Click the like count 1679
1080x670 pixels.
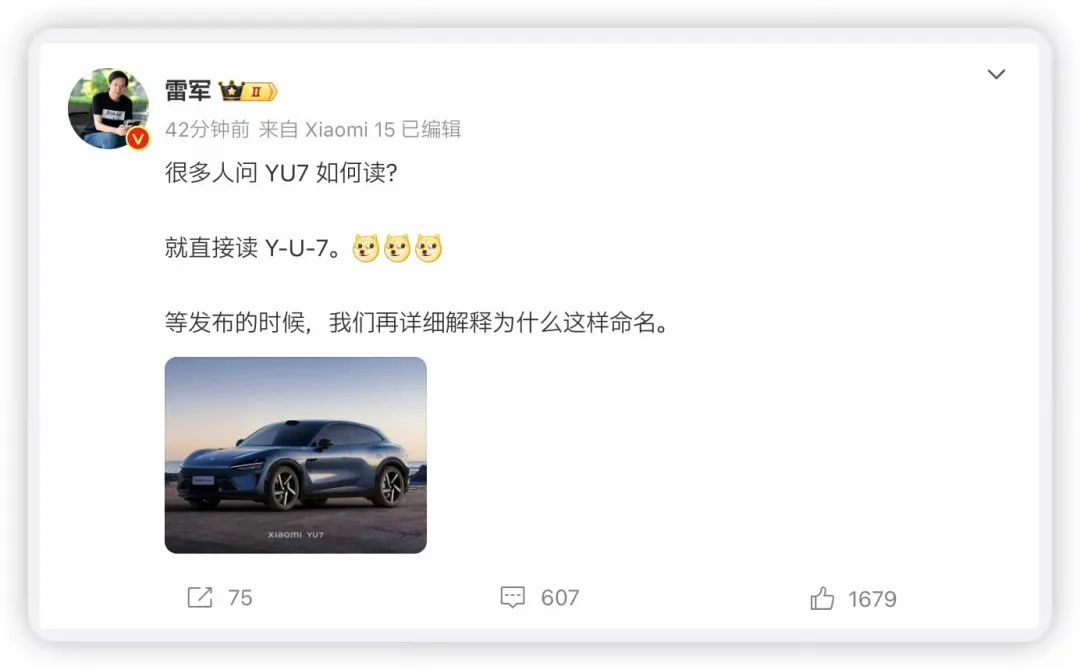click(872, 599)
